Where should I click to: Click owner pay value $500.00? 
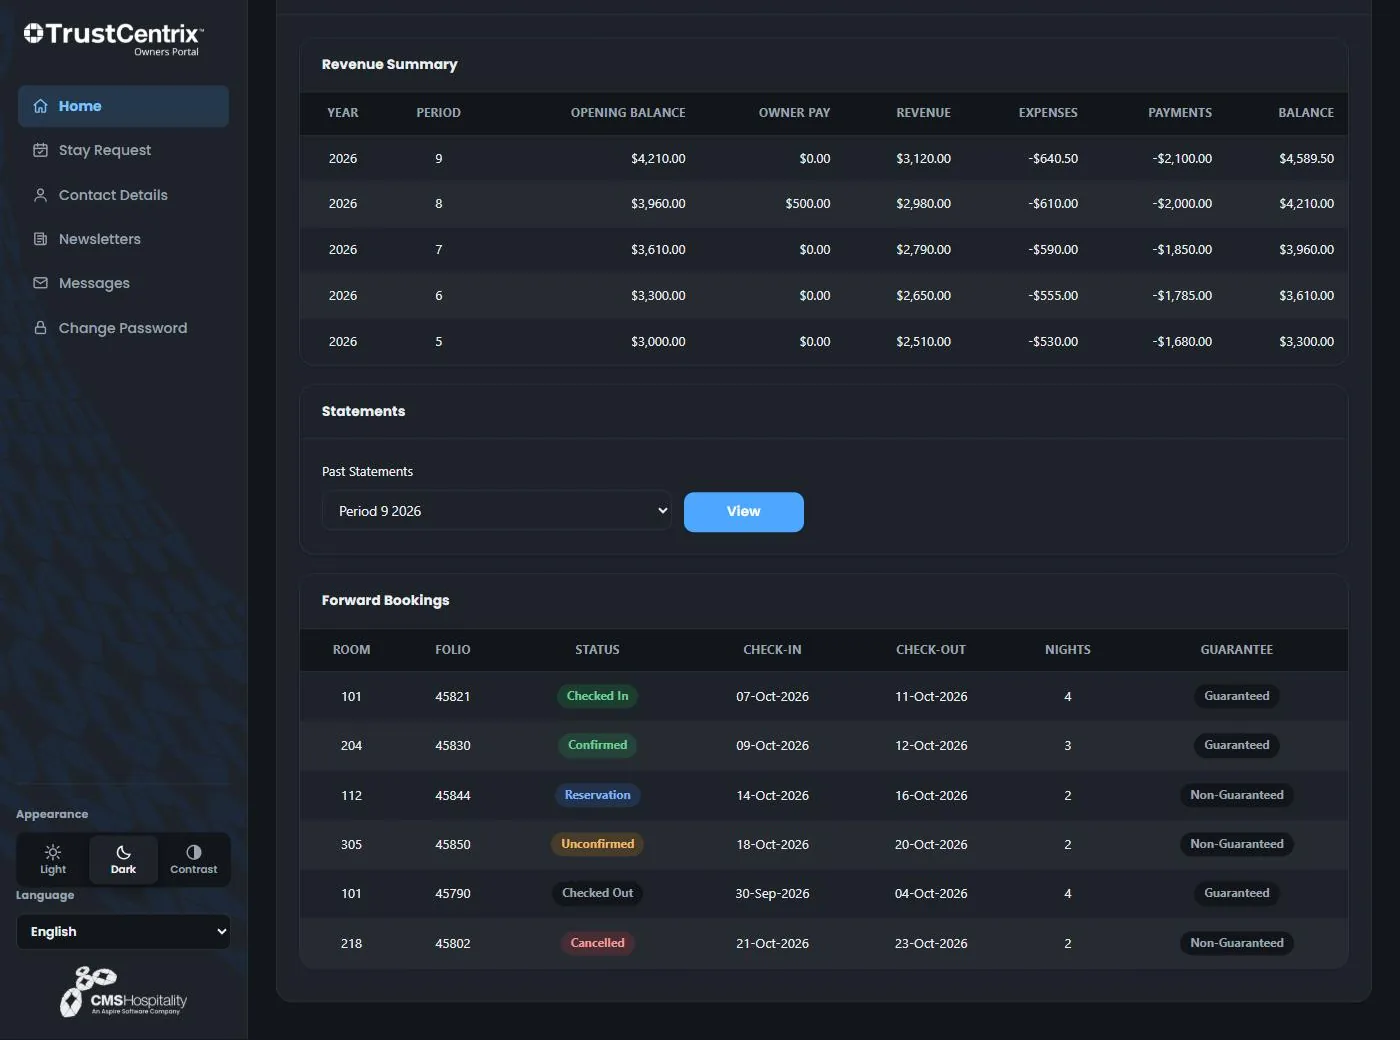(807, 204)
